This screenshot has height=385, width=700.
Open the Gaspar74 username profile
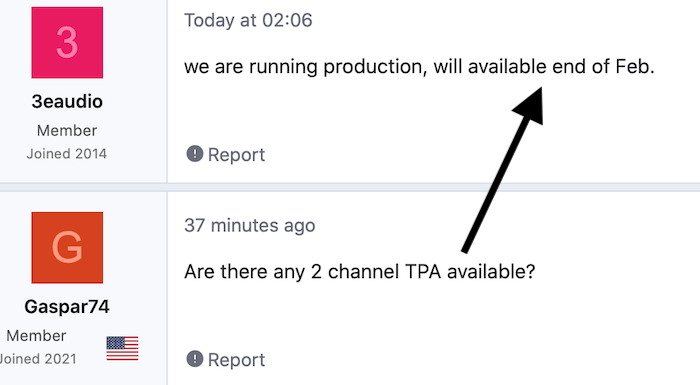67,307
